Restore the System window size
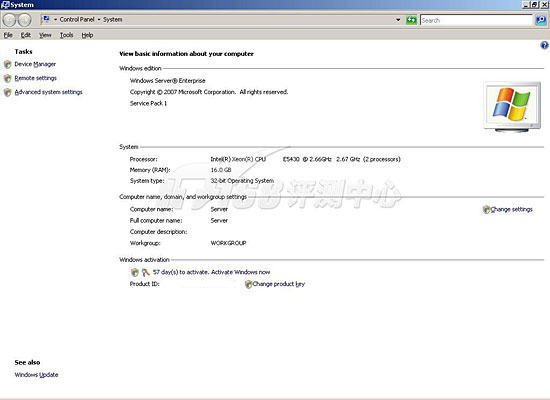 tap(534, 5)
